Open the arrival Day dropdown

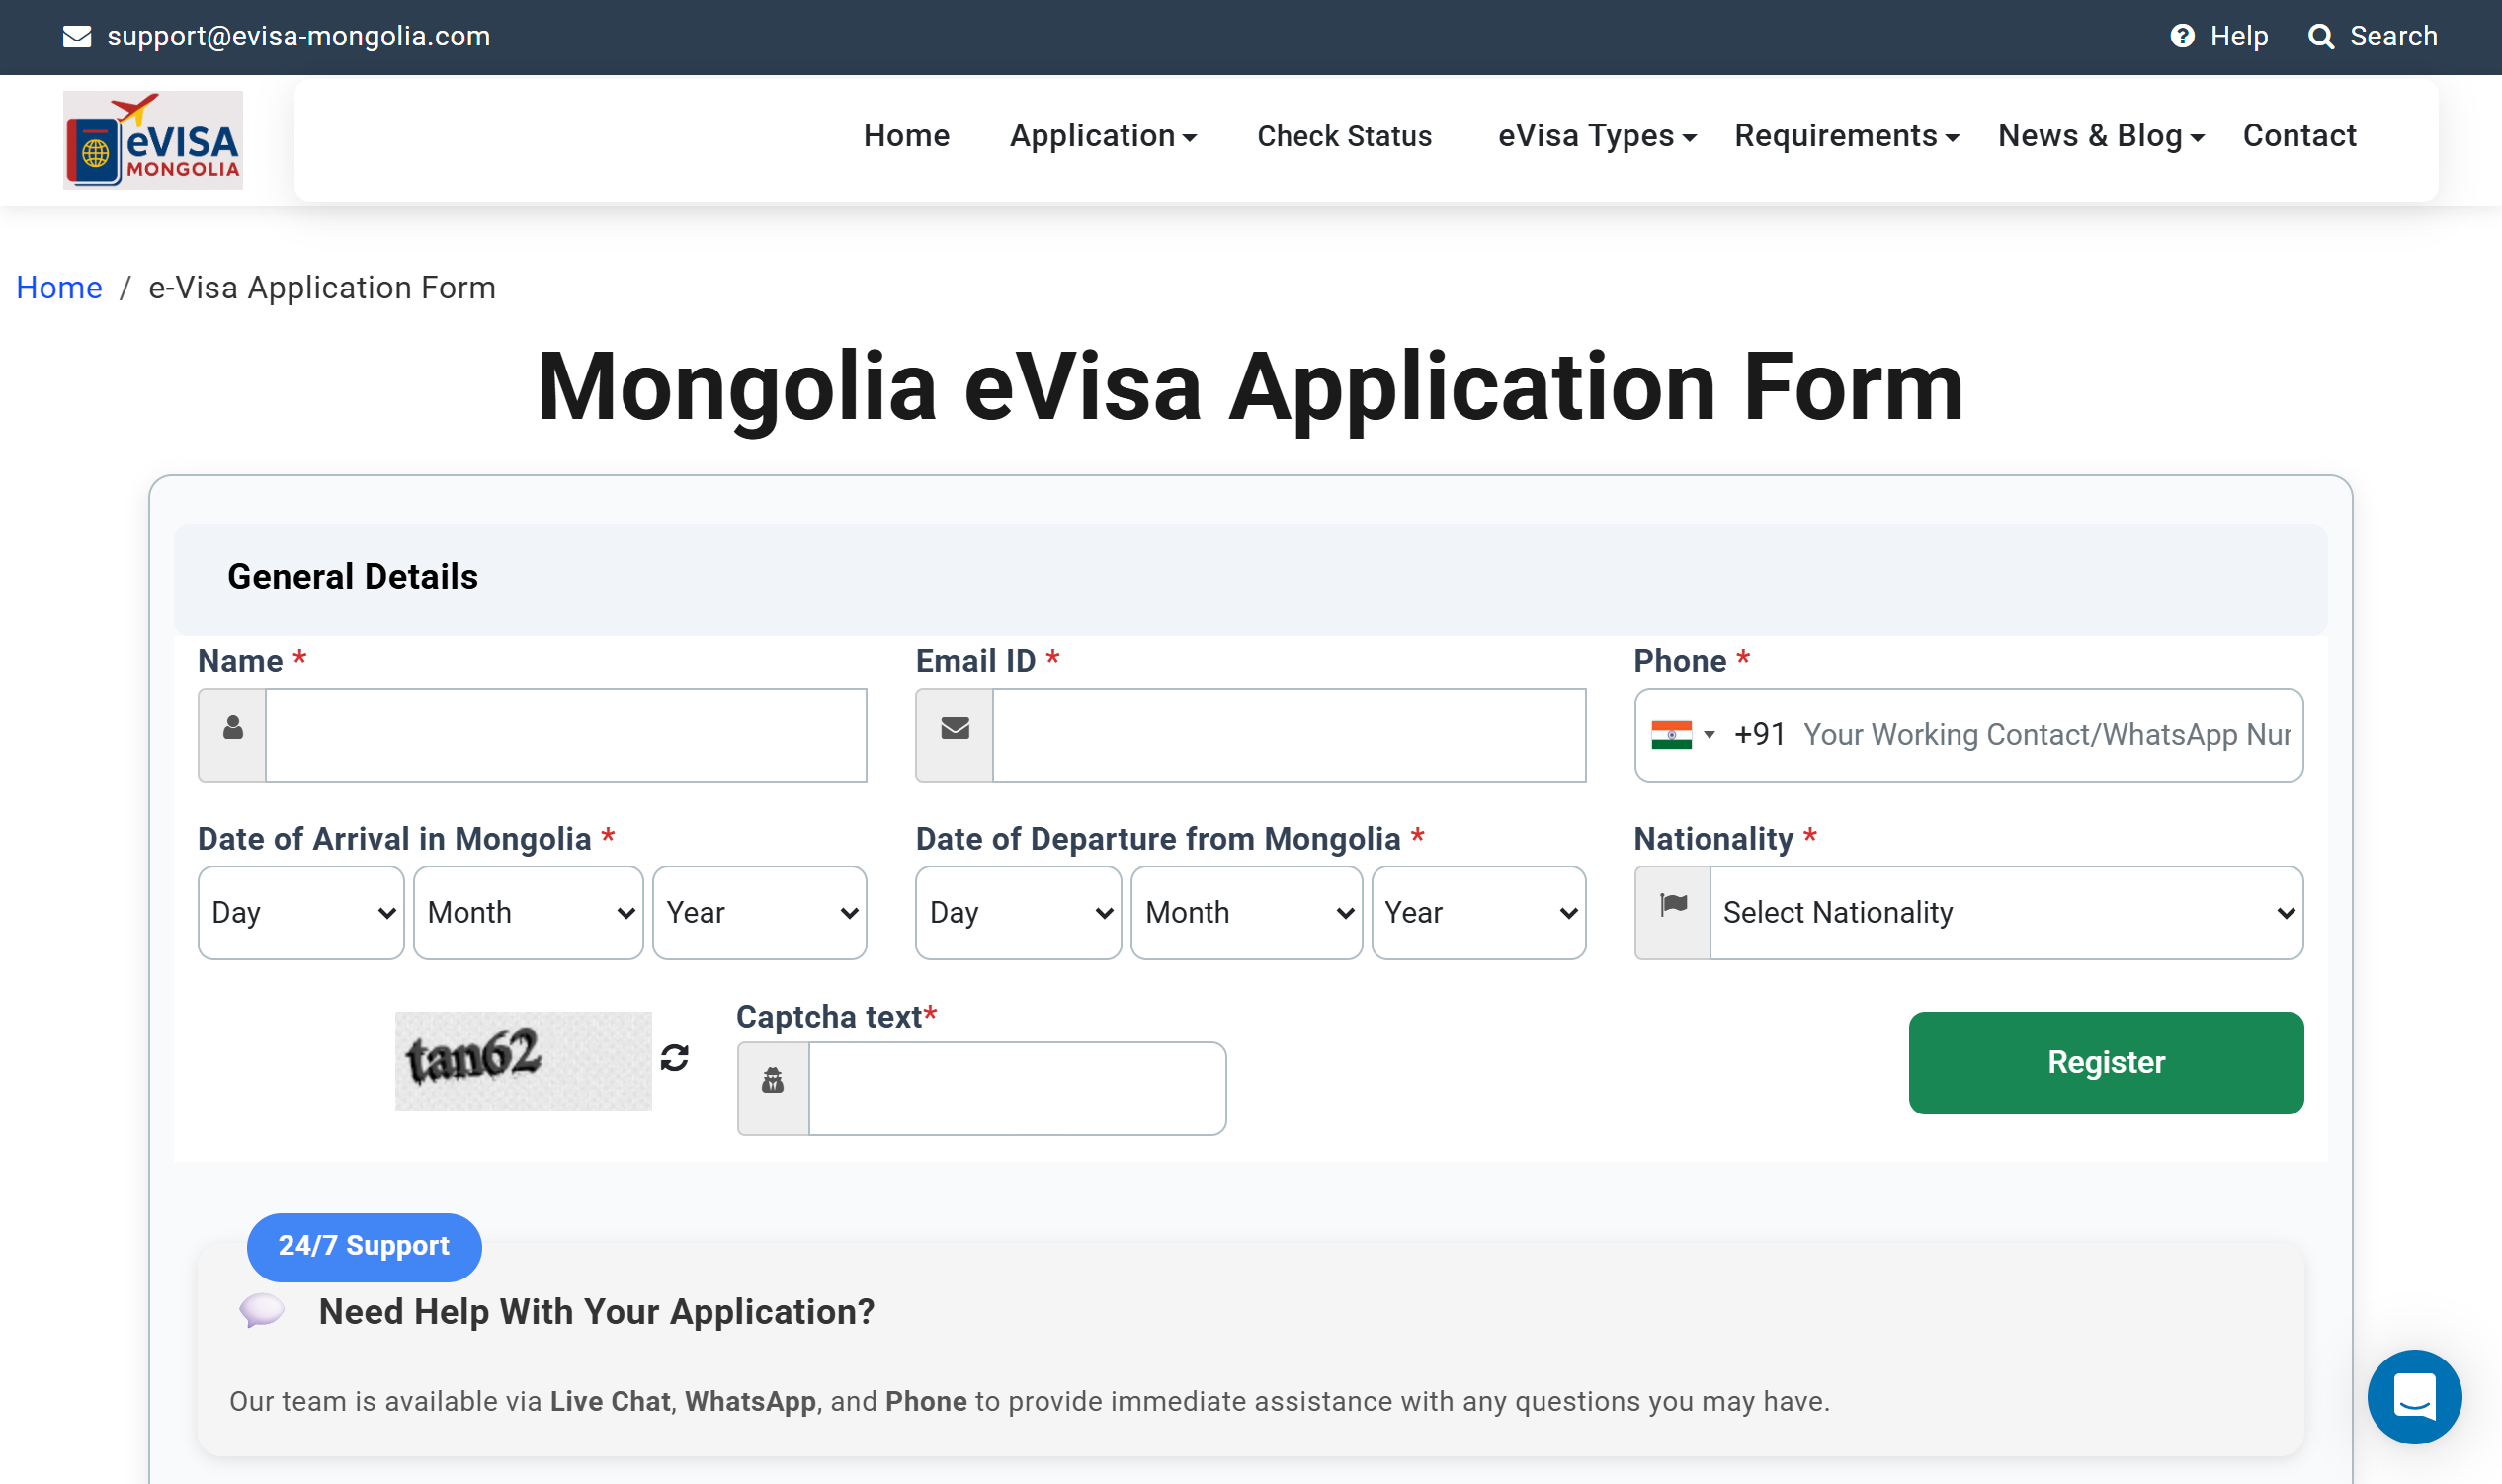click(301, 913)
